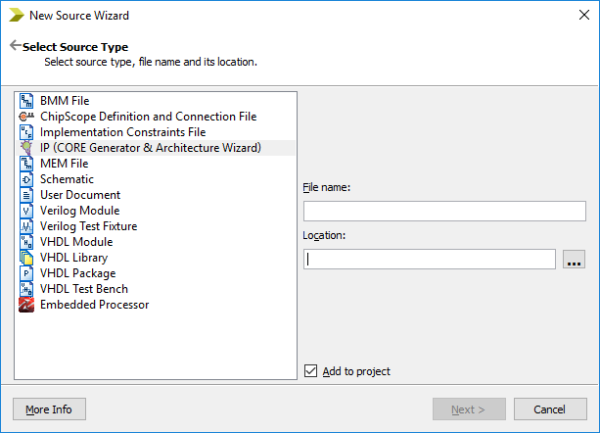Image resolution: width=600 pixels, height=433 pixels.
Task: Go back using the arrow icon
Action: (15, 45)
